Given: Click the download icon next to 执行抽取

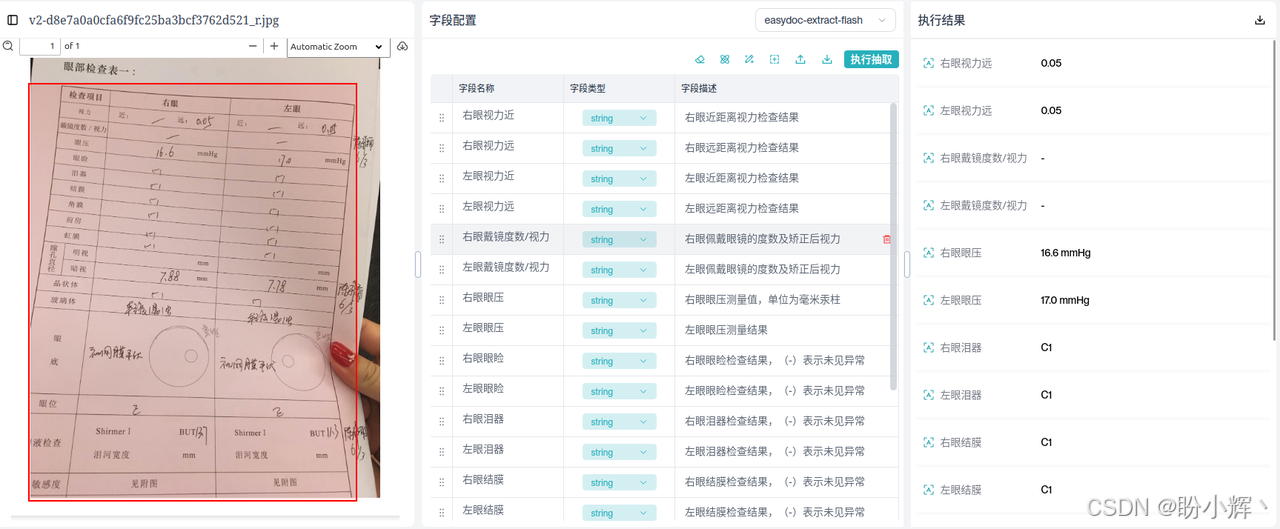Looking at the screenshot, I should tap(827, 59).
